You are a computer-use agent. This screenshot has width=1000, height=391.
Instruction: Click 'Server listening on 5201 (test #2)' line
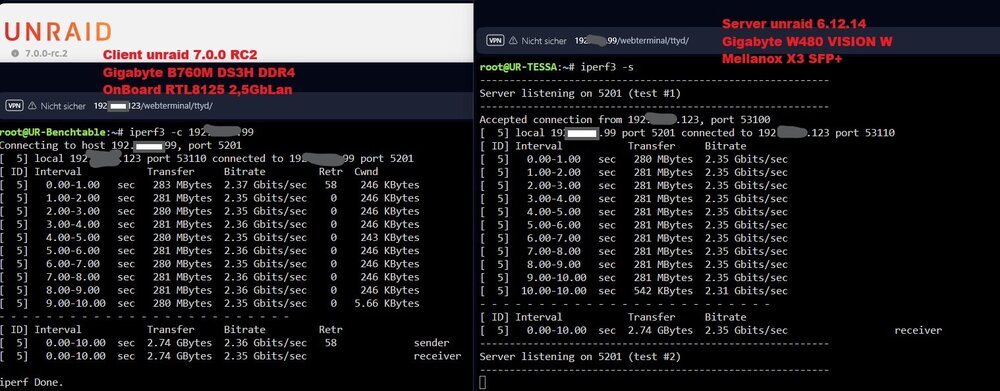(x=580, y=357)
